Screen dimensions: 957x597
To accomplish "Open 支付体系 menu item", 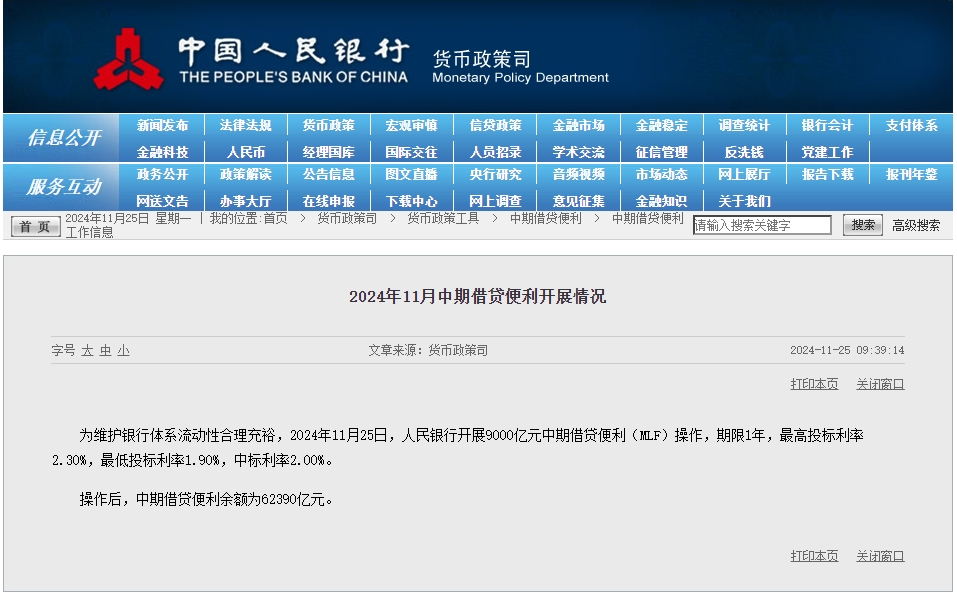I will [x=911, y=125].
